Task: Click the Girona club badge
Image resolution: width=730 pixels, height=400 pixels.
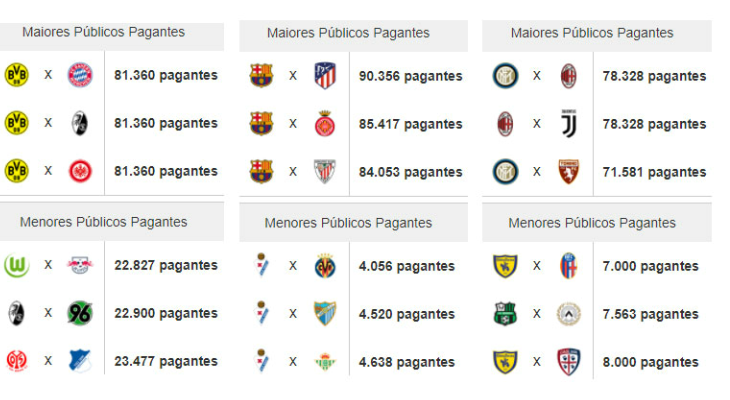Action: click(325, 124)
